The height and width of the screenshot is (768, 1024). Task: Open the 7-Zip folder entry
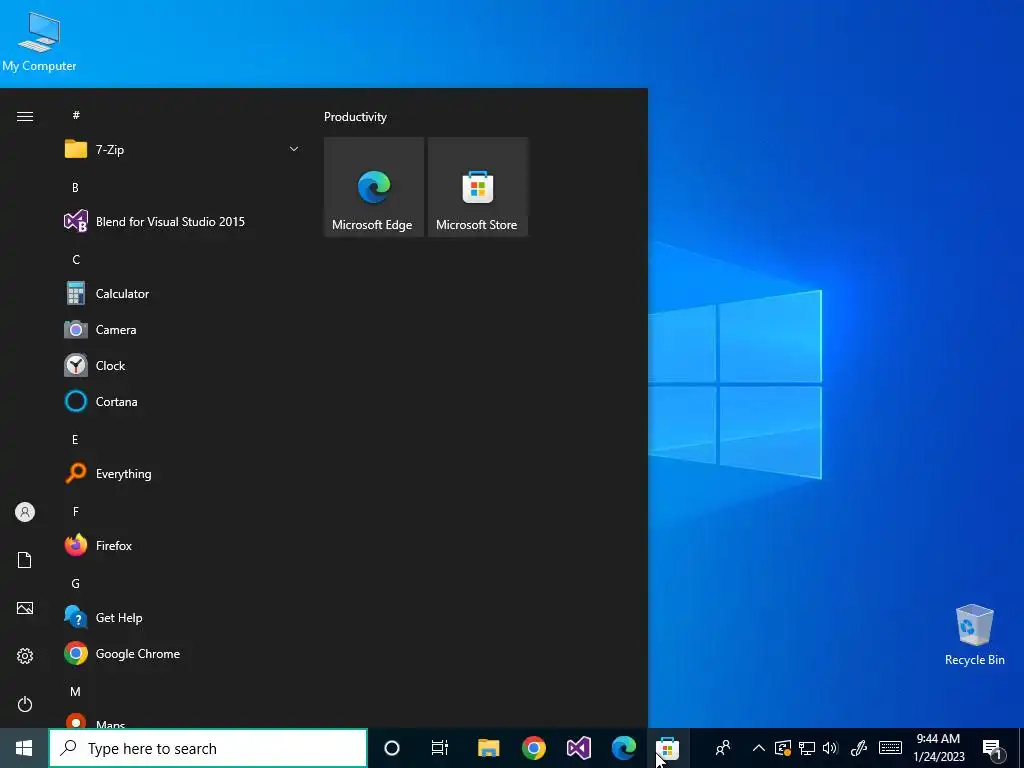[x=182, y=149]
